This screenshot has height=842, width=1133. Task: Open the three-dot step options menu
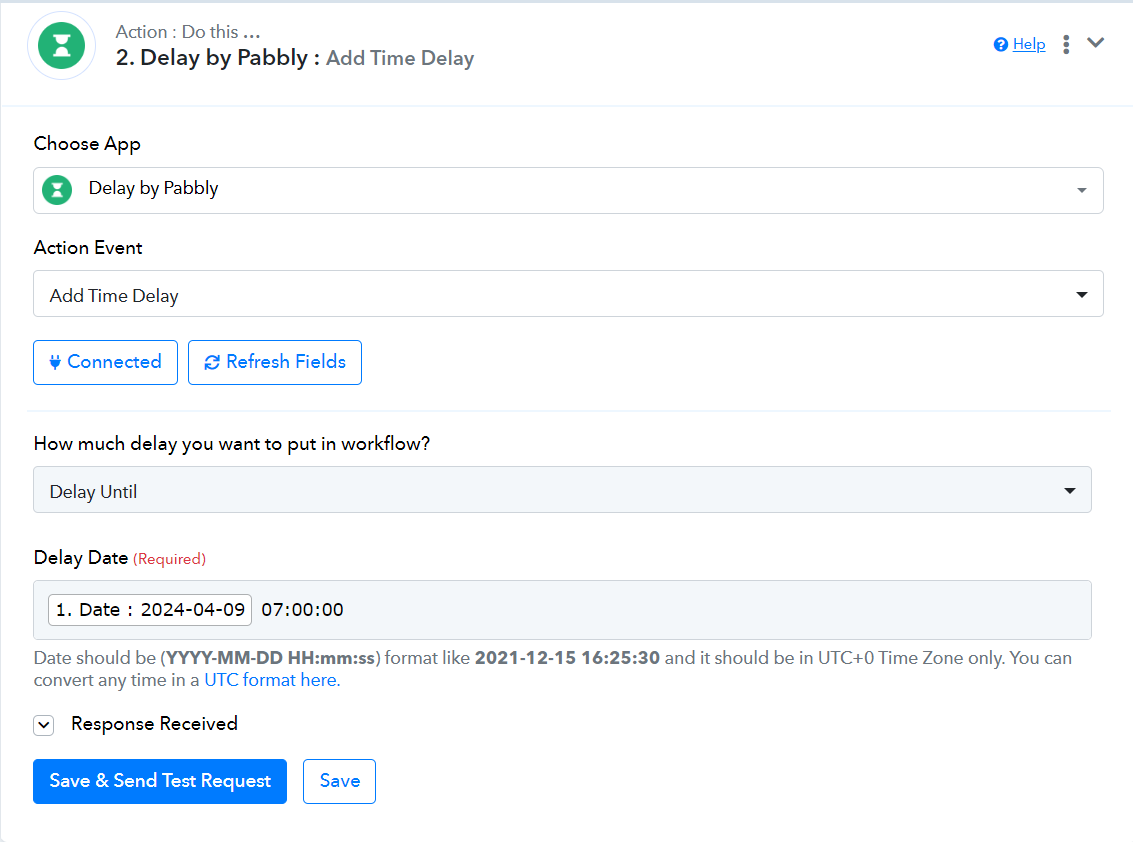pyautogui.click(x=1066, y=45)
